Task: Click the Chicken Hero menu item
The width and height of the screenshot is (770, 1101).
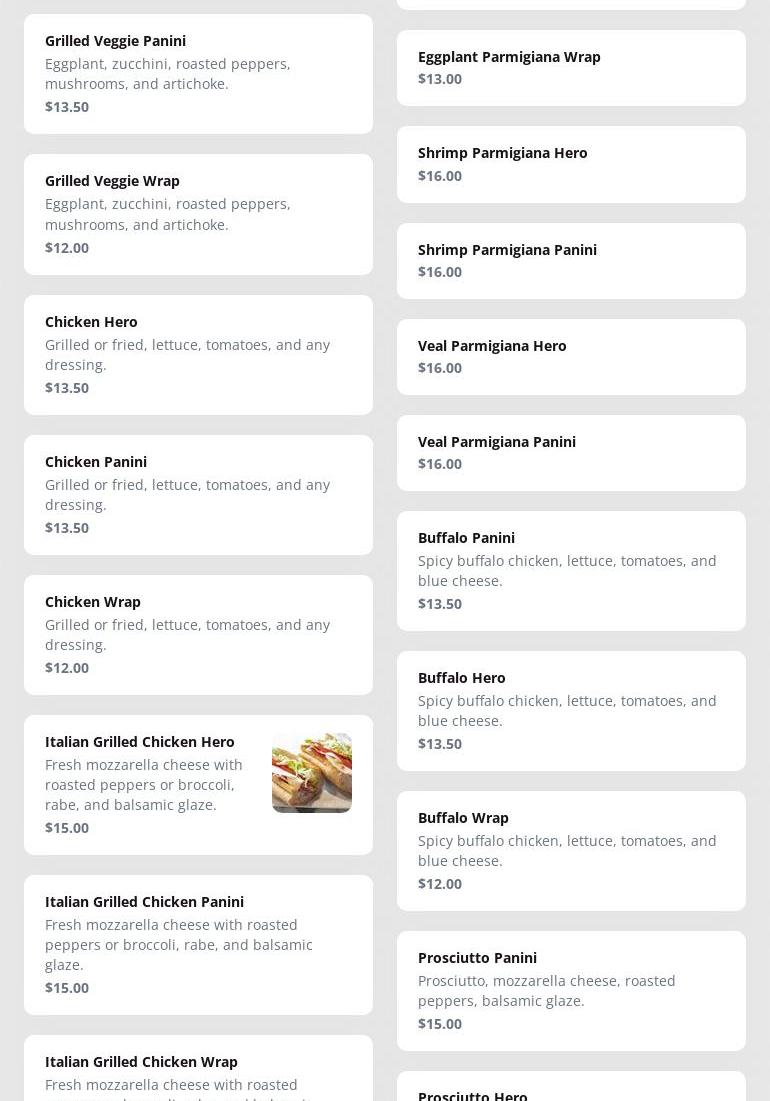Action: 198,354
